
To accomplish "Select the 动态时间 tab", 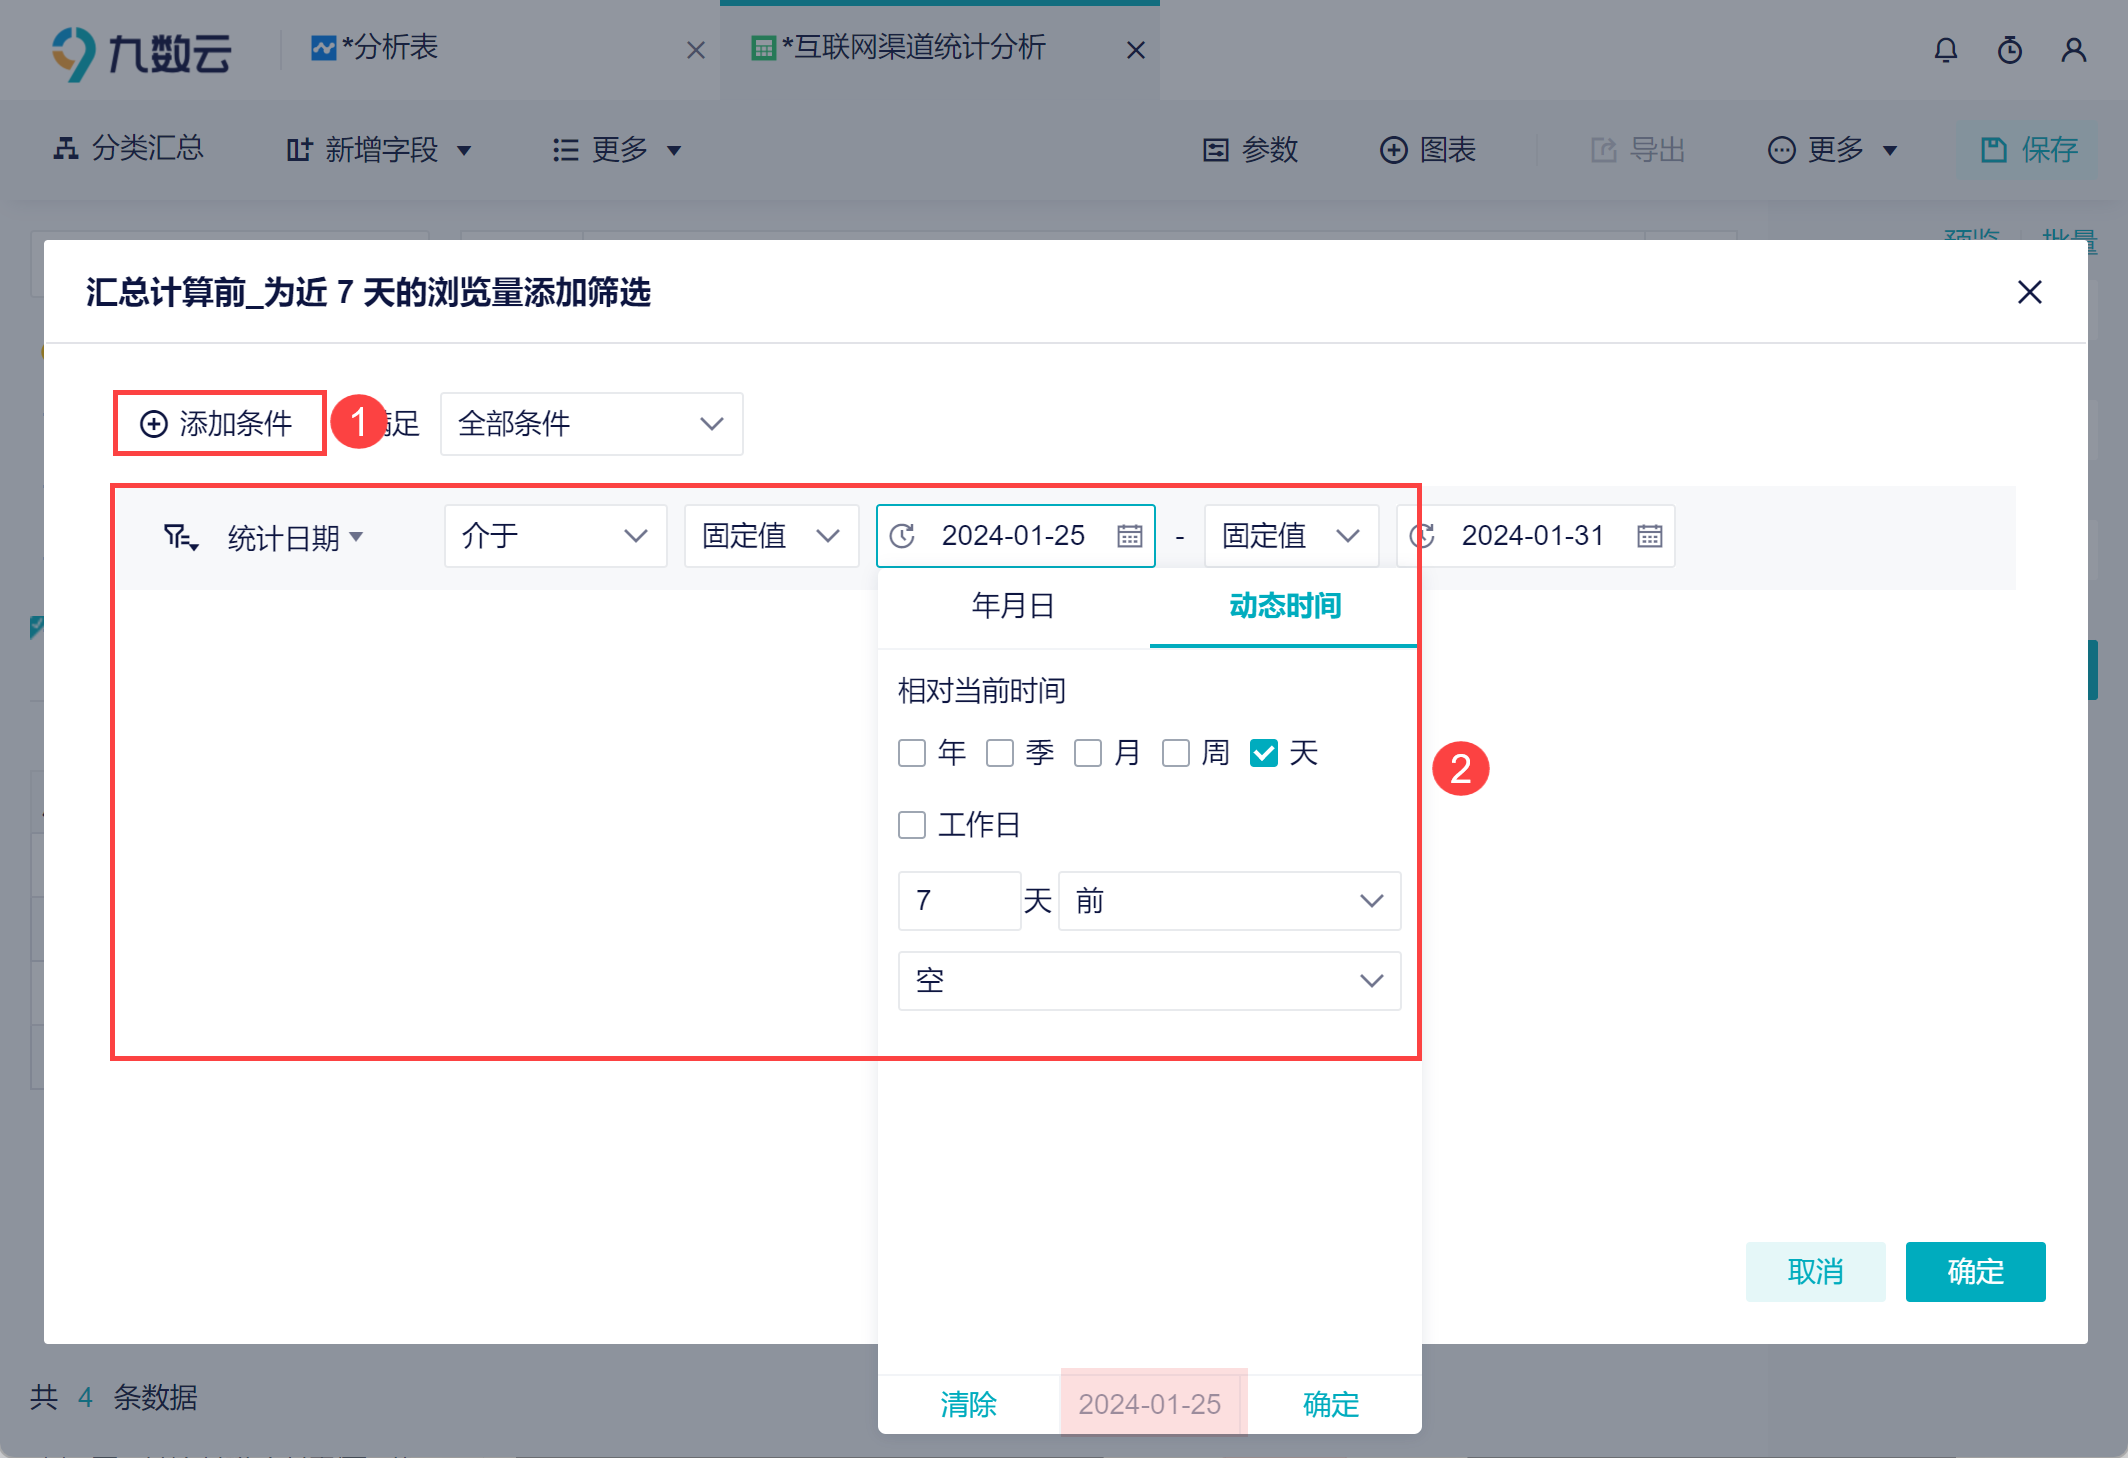I will point(1284,606).
